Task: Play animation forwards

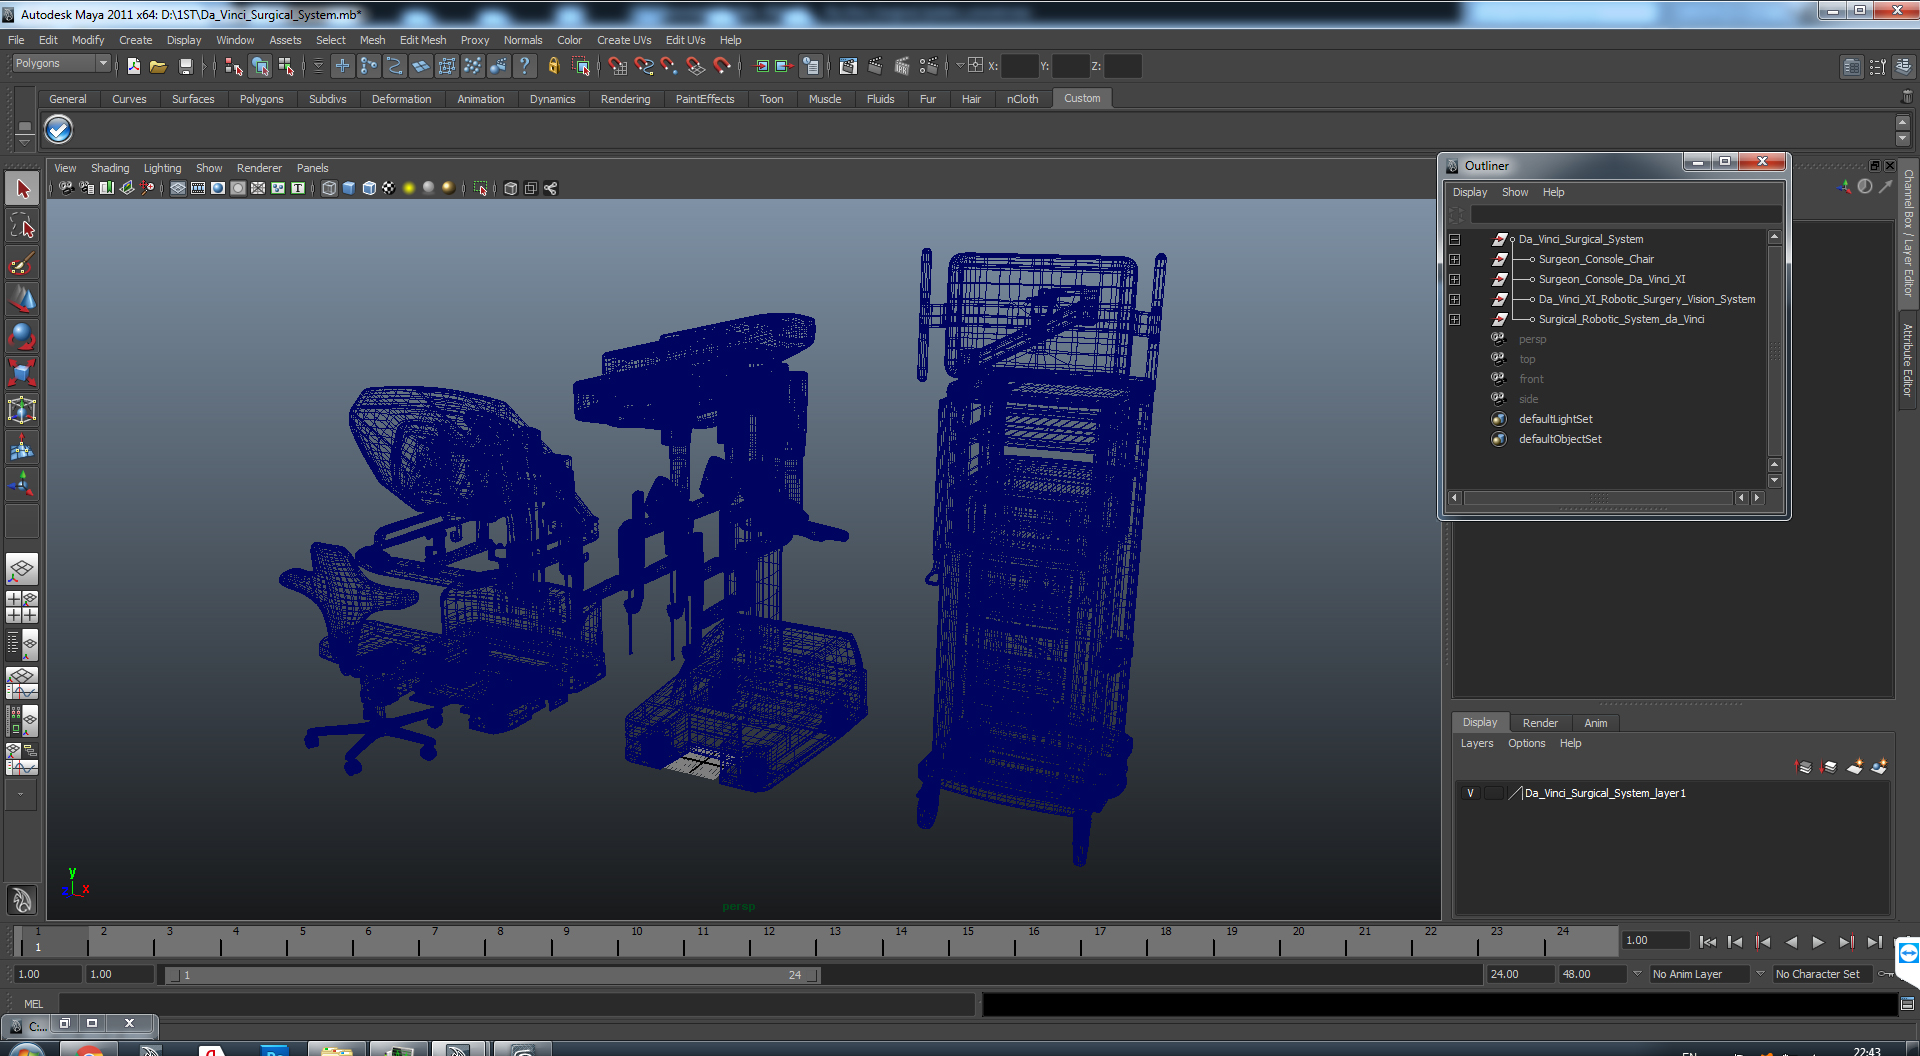Action: (x=1818, y=942)
